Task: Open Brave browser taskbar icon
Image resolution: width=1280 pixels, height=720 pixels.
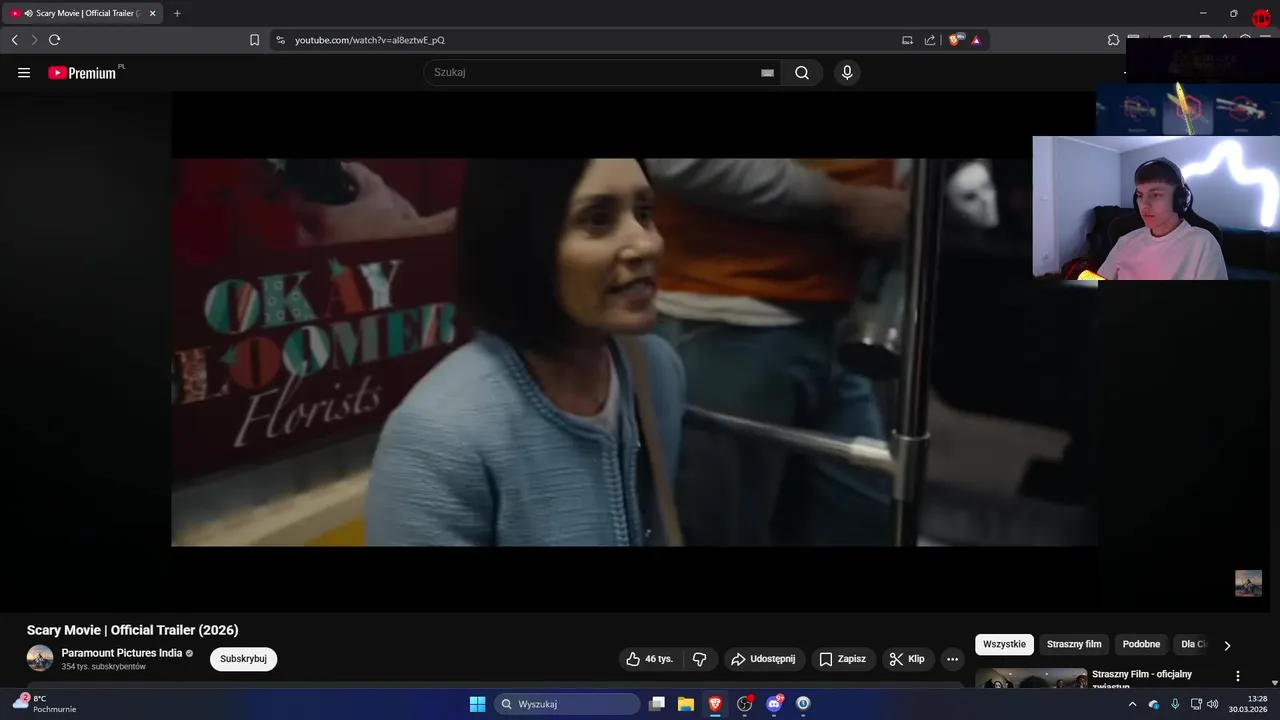Action: click(715, 704)
